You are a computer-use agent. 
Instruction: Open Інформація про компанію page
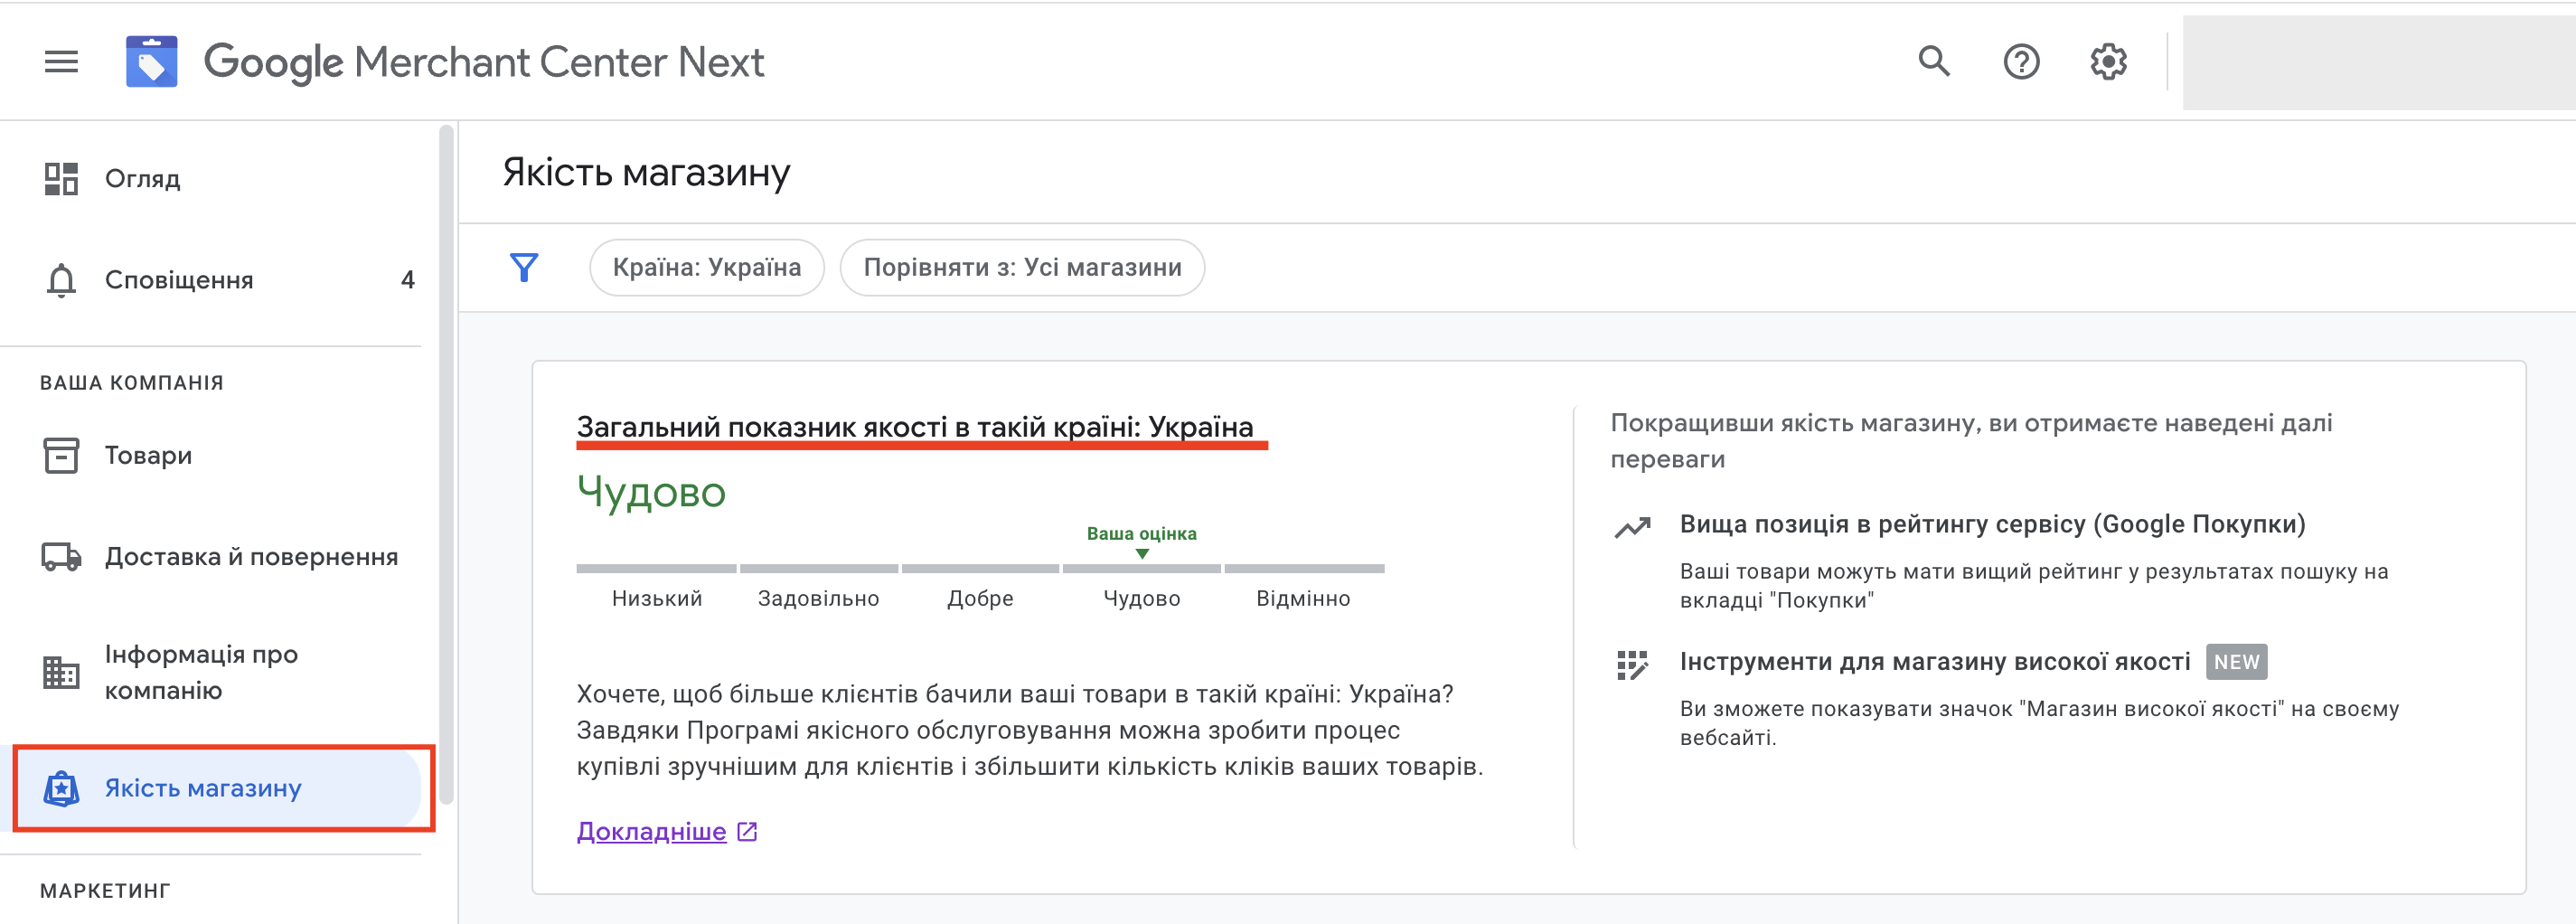pos(201,672)
